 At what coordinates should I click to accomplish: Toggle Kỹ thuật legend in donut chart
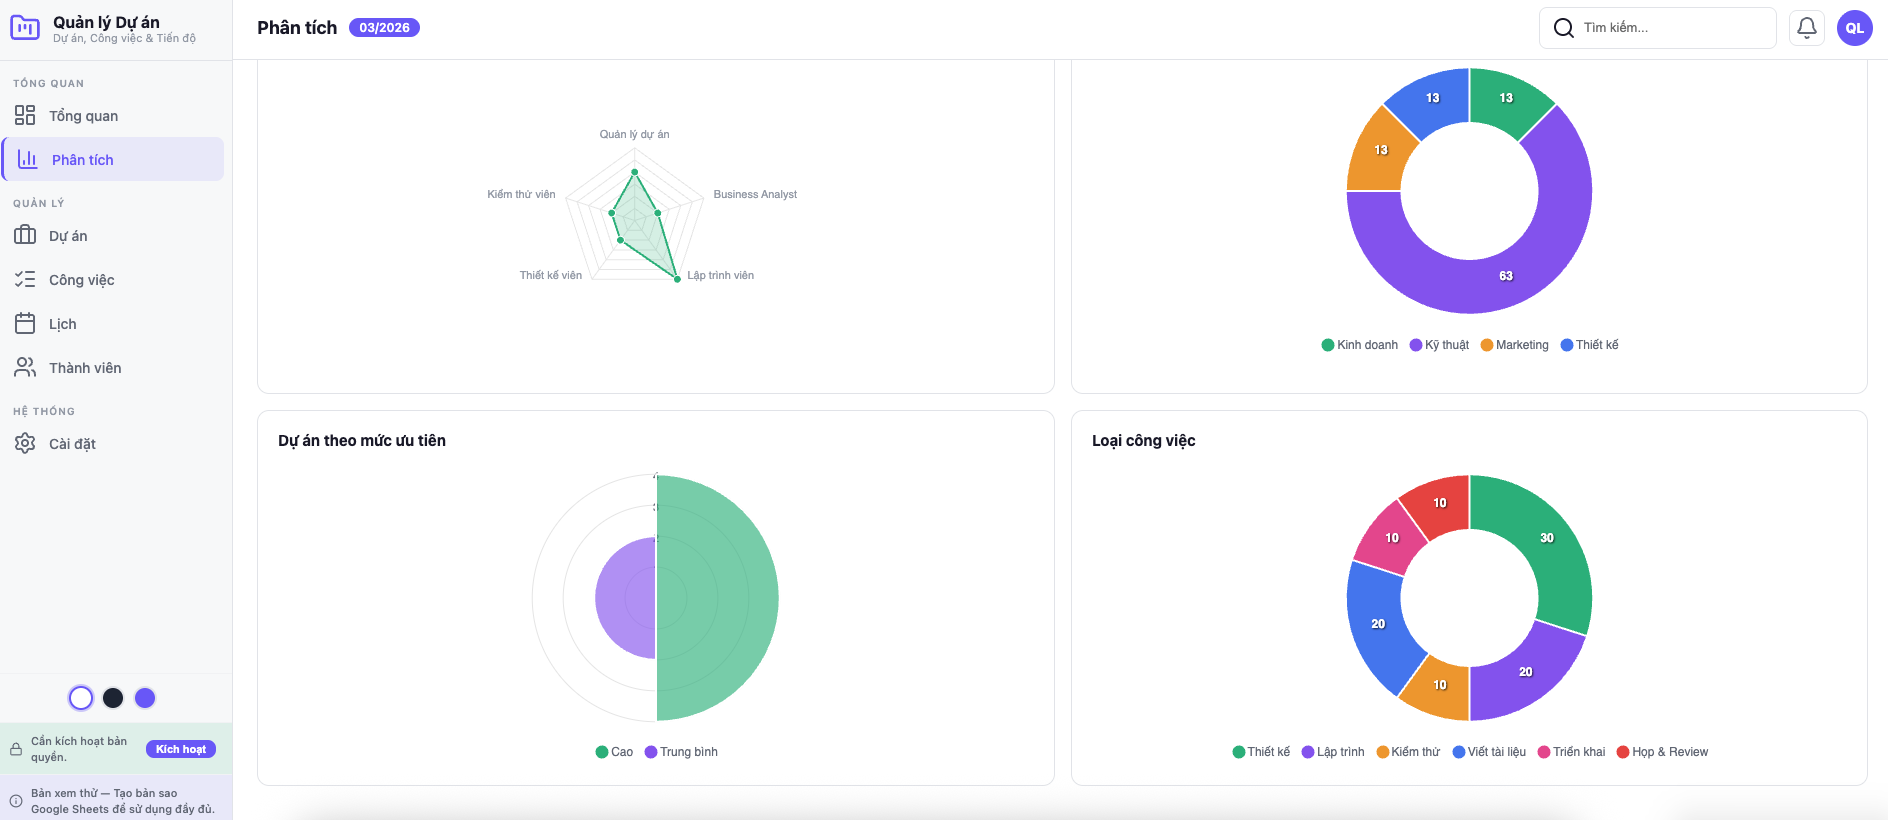tap(1439, 345)
